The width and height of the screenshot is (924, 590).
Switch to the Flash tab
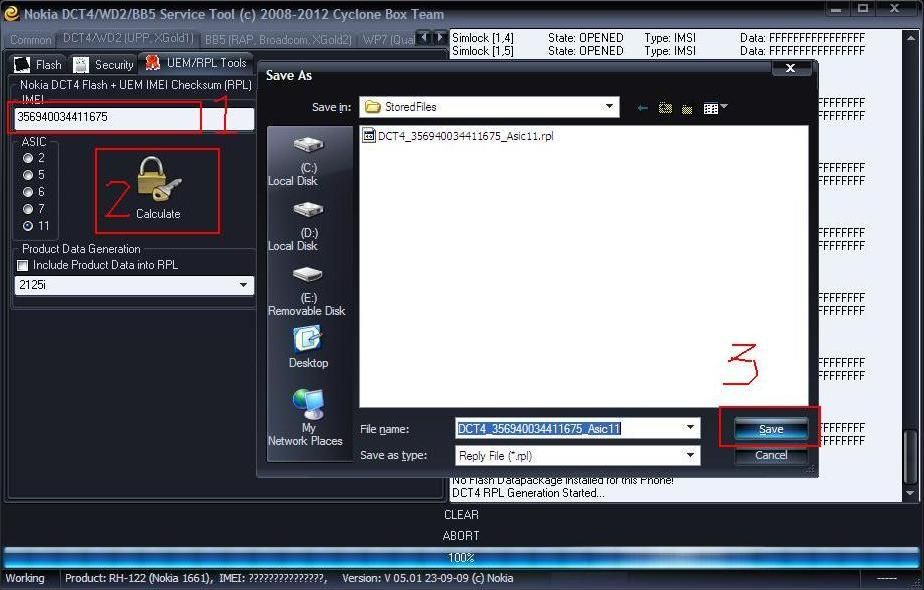[38, 64]
